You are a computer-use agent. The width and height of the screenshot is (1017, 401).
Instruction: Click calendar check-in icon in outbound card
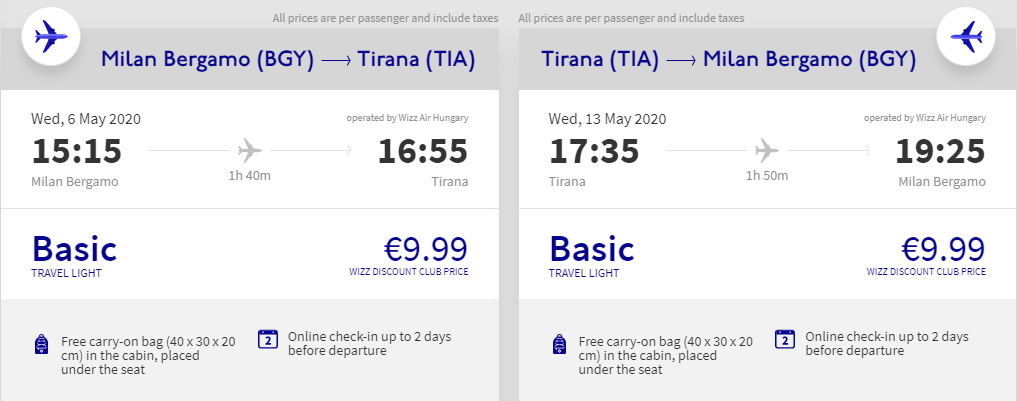[x=268, y=339]
